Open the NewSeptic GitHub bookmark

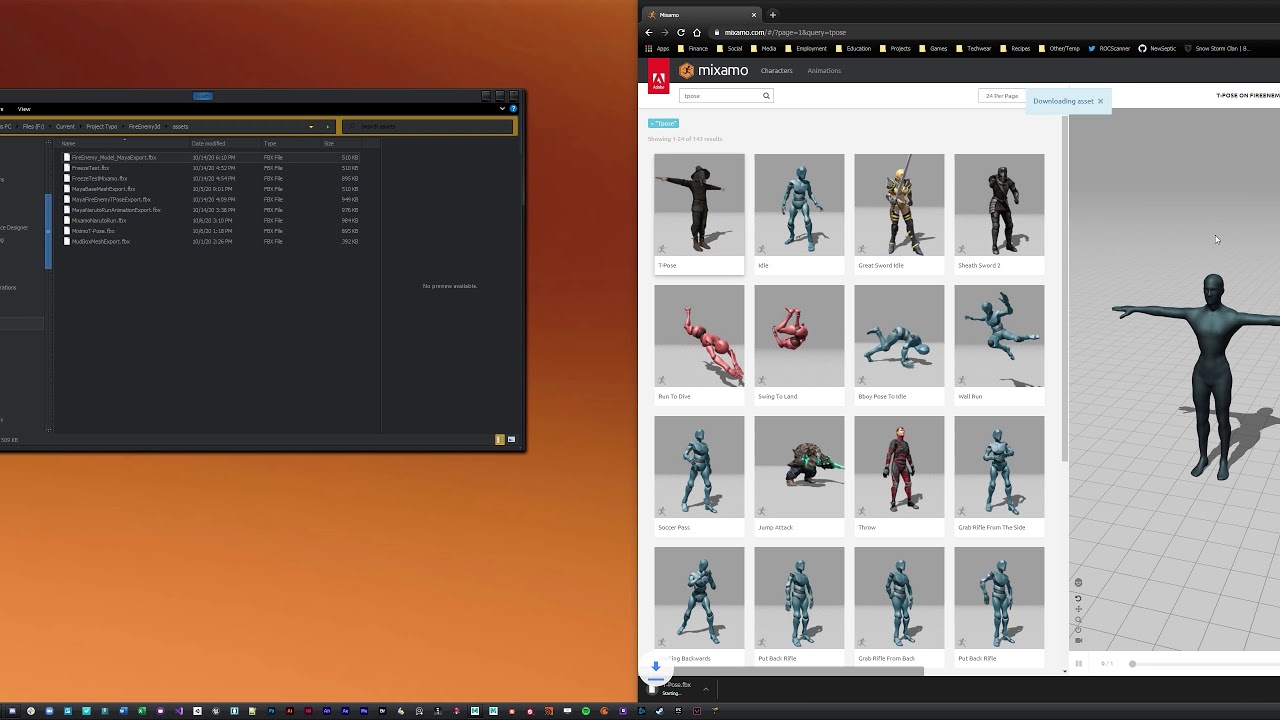(1157, 48)
